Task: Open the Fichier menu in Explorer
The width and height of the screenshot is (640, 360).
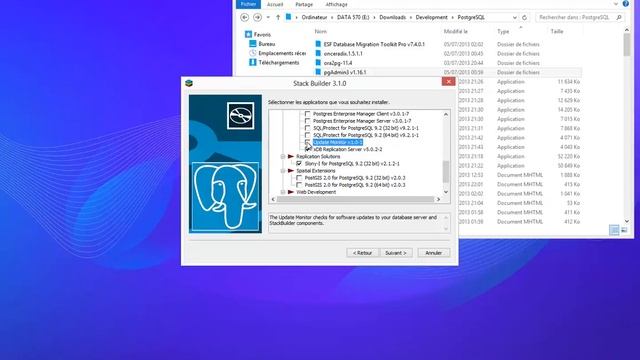Action: point(248,4)
